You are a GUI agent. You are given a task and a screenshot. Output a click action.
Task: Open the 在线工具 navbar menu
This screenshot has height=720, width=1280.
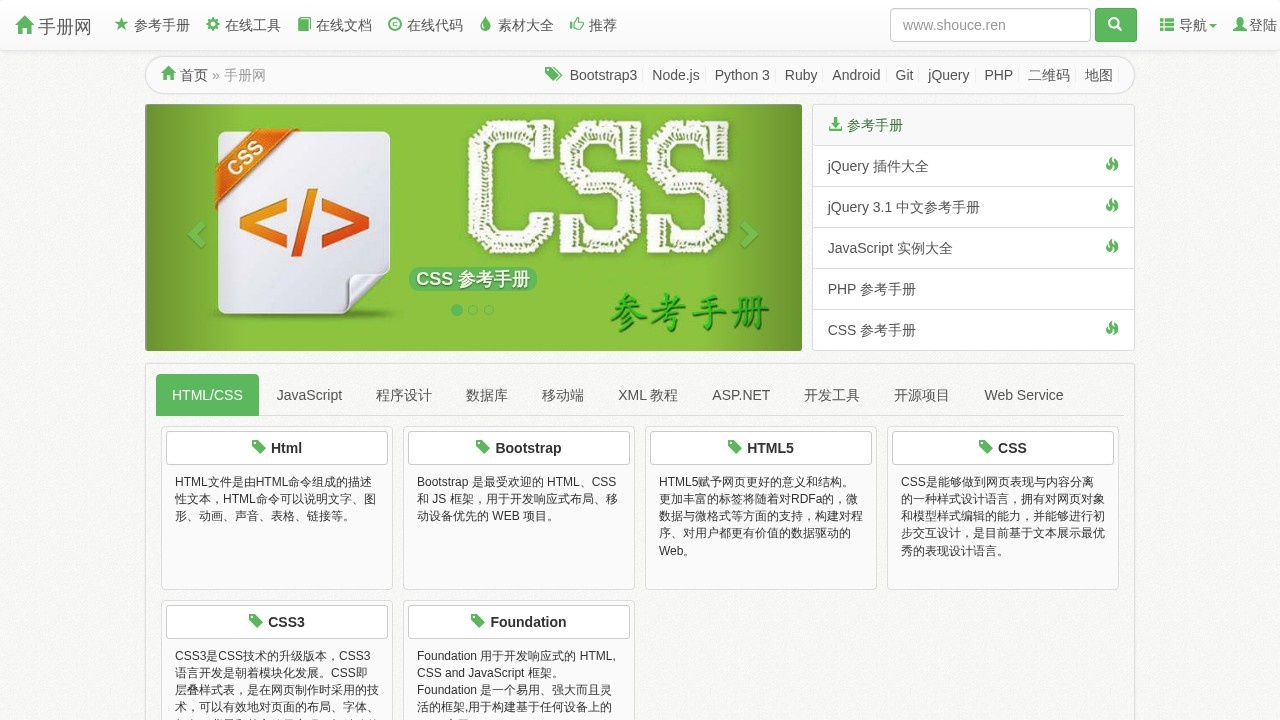[243, 25]
